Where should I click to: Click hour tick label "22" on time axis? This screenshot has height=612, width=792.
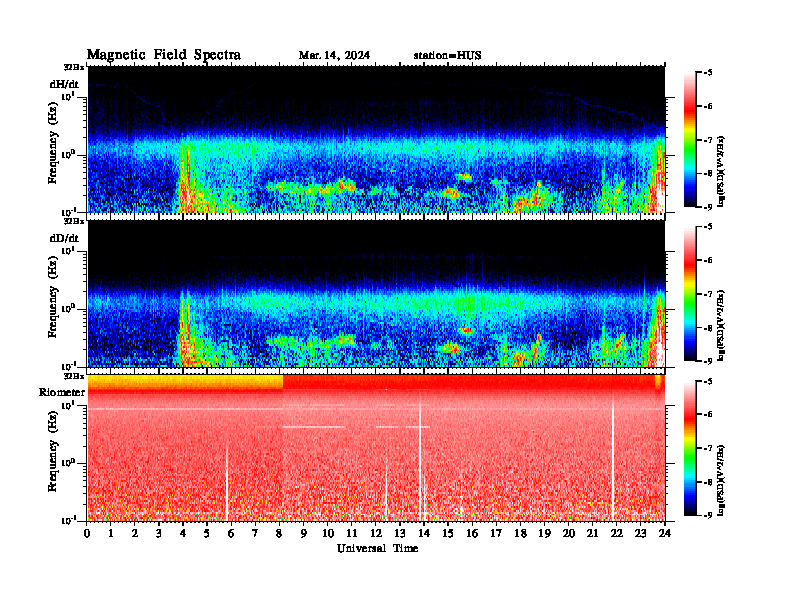pos(617,533)
